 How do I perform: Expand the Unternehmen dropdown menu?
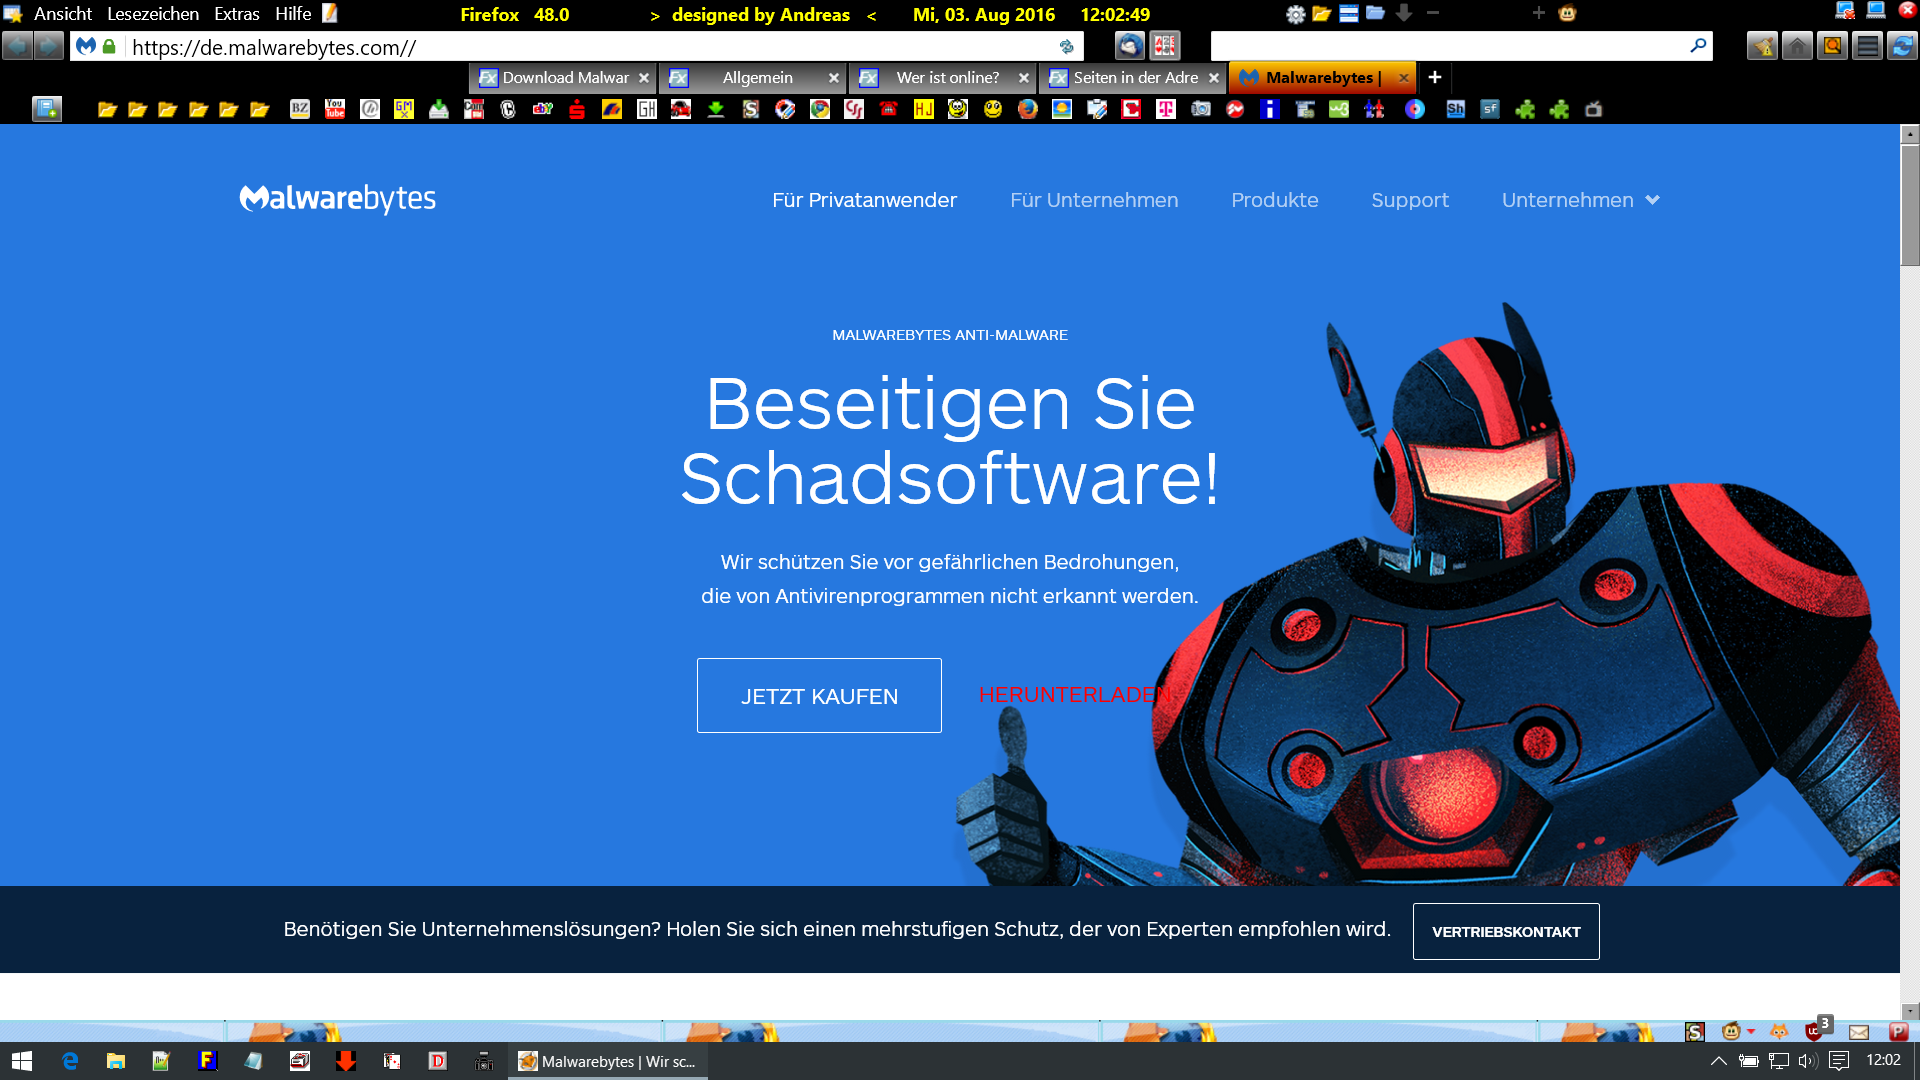(1580, 200)
